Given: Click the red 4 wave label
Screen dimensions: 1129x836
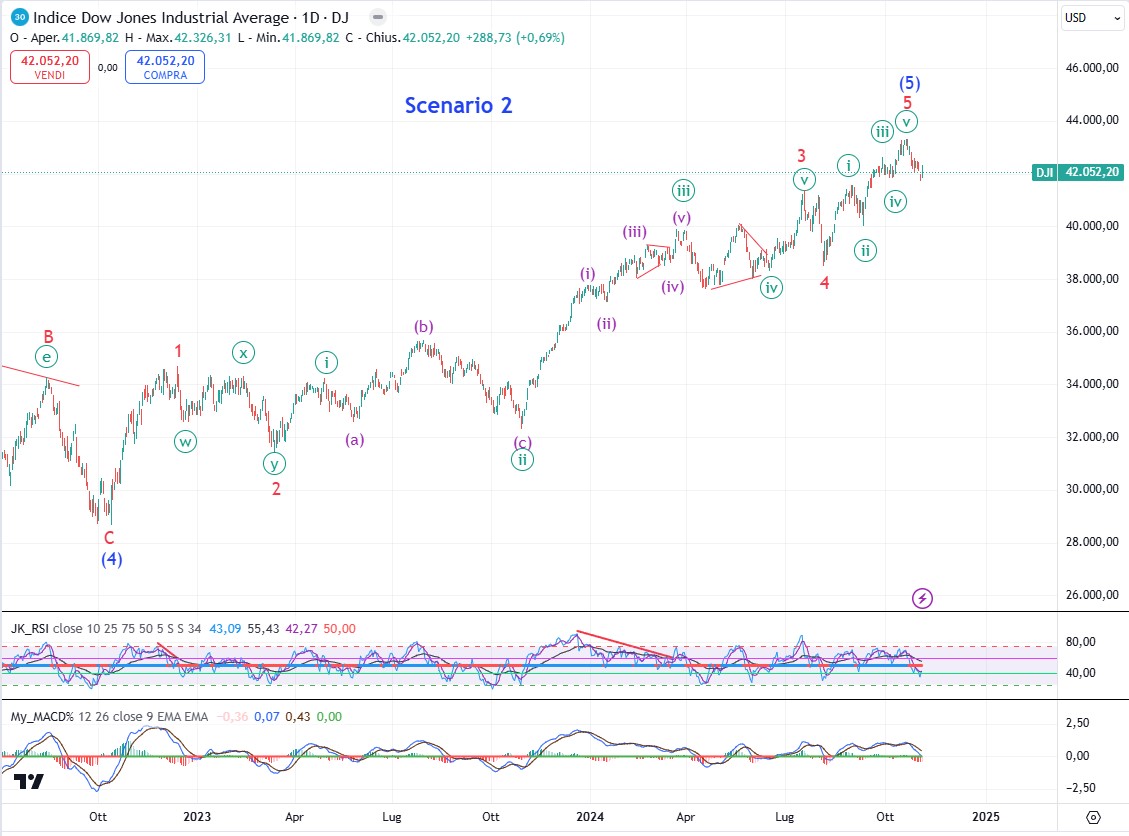Looking at the screenshot, I should [x=824, y=283].
